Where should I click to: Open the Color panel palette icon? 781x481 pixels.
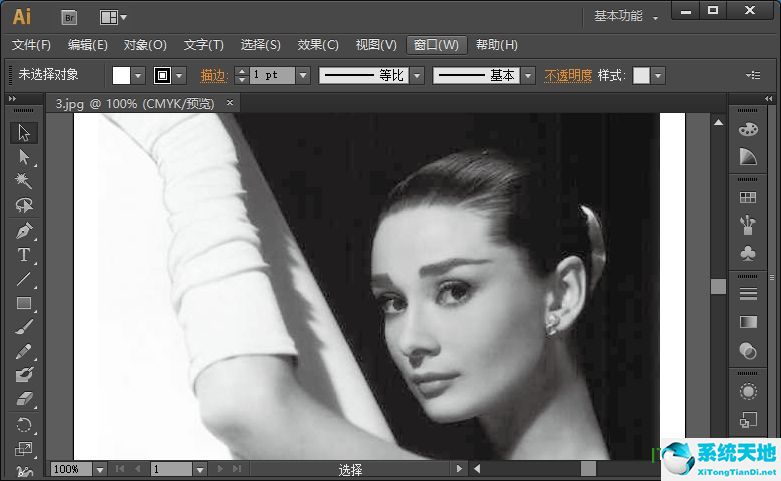[x=747, y=129]
